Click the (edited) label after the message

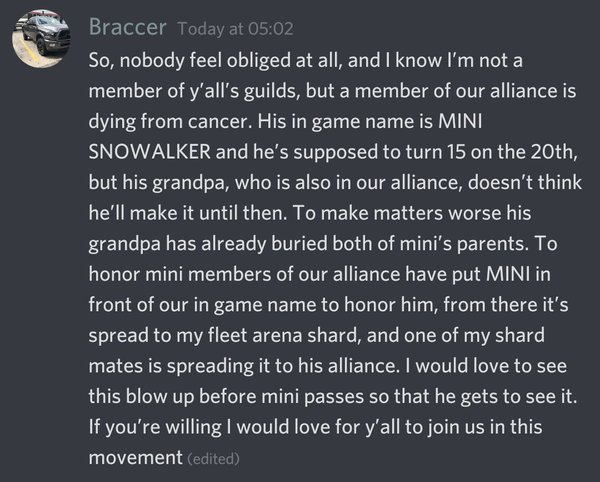[215, 461]
